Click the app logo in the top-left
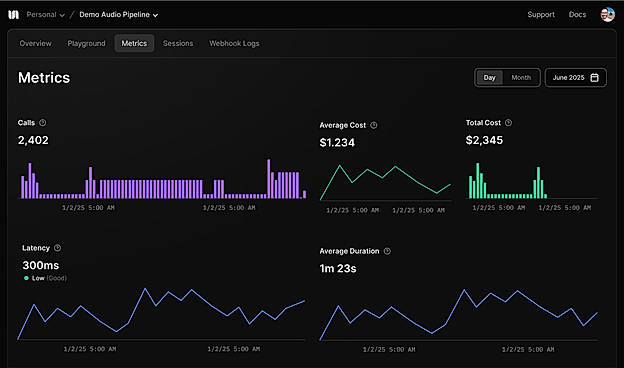This screenshot has width=624, height=368. 14,15
